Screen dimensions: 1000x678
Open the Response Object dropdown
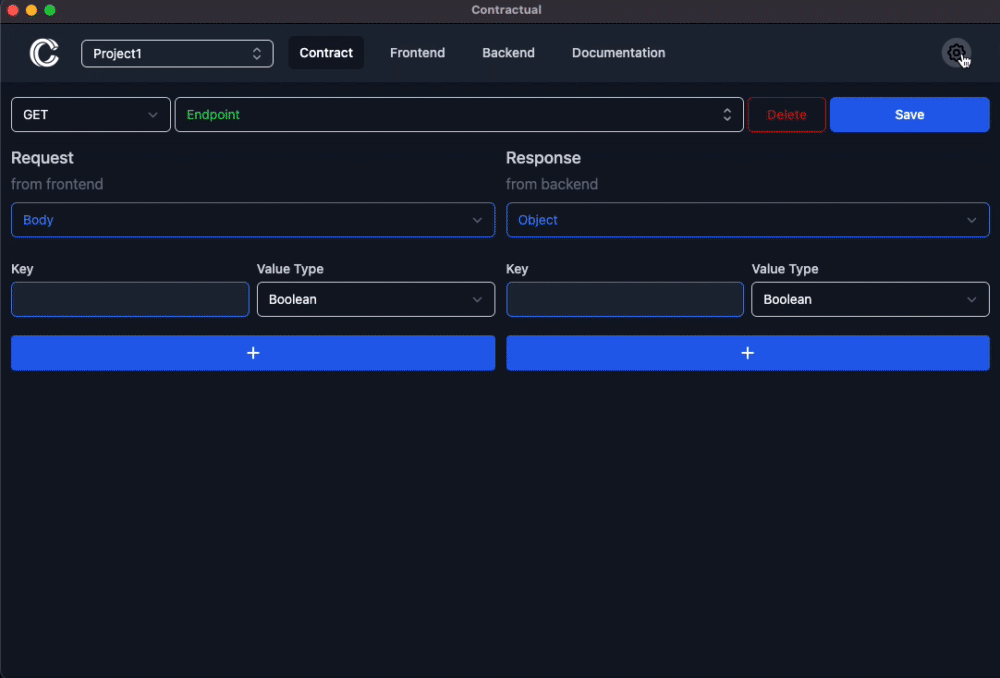point(747,220)
